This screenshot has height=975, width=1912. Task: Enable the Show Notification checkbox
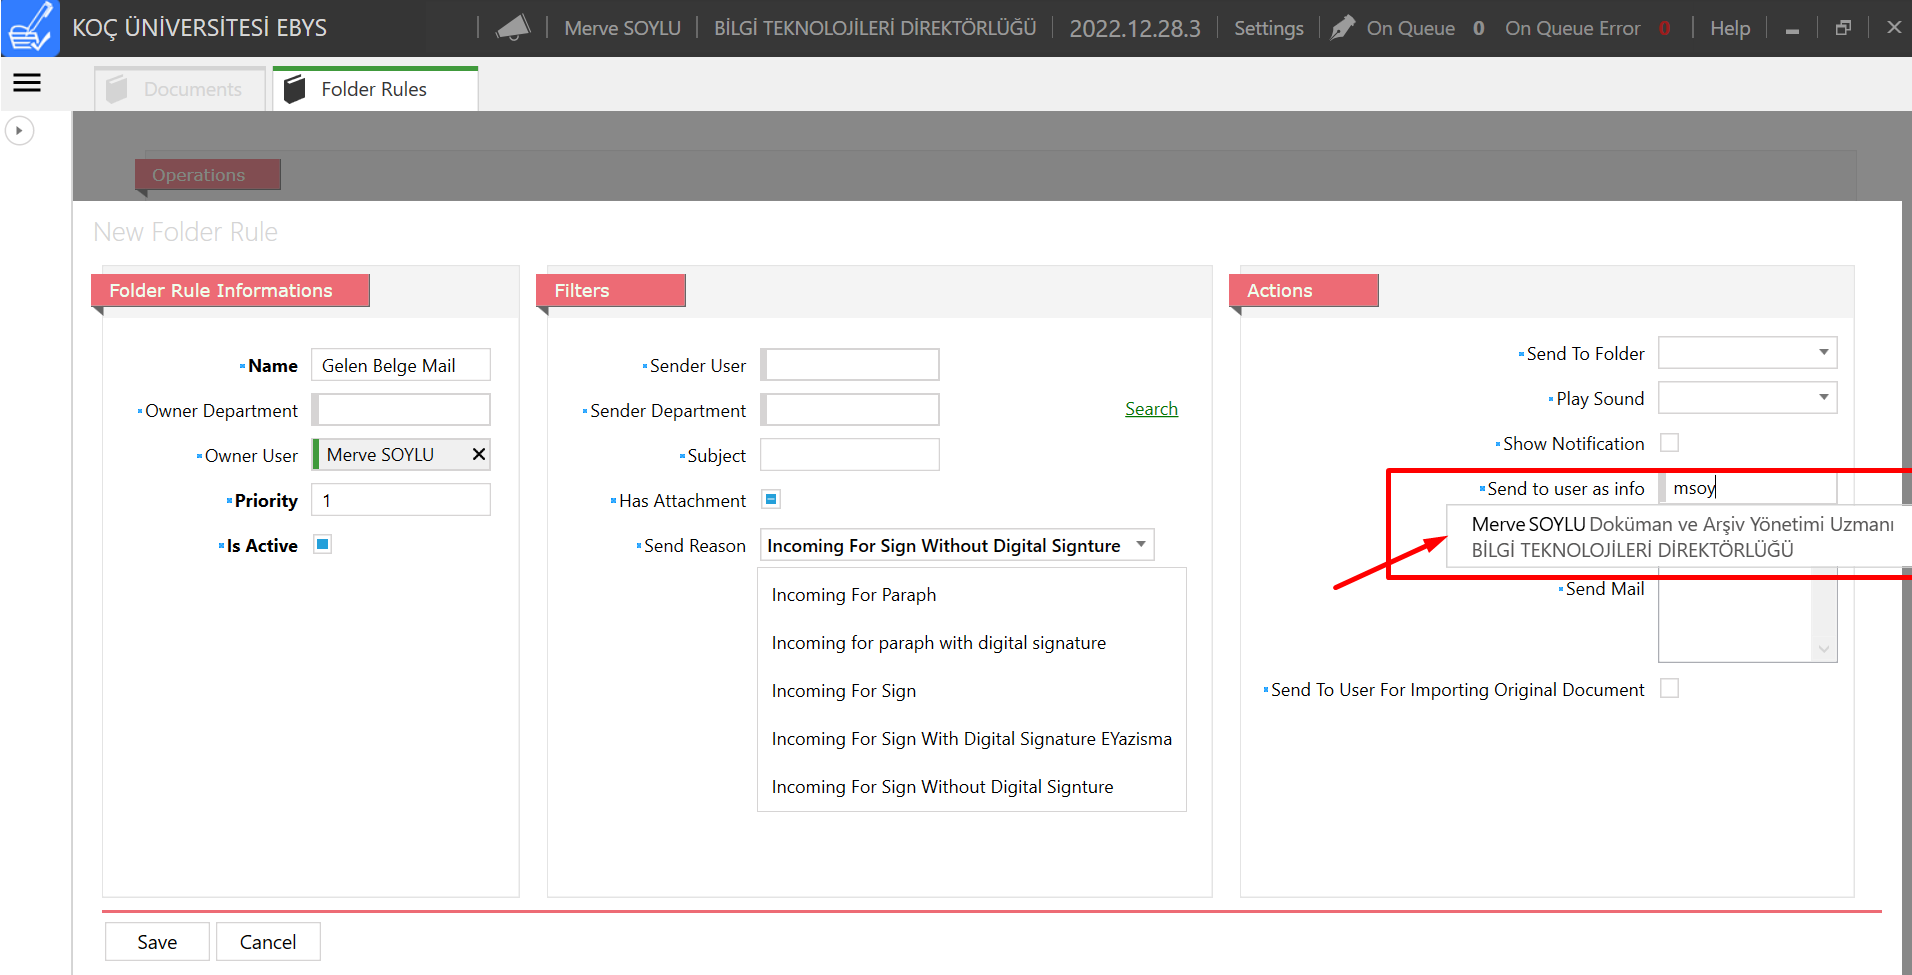(1669, 443)
